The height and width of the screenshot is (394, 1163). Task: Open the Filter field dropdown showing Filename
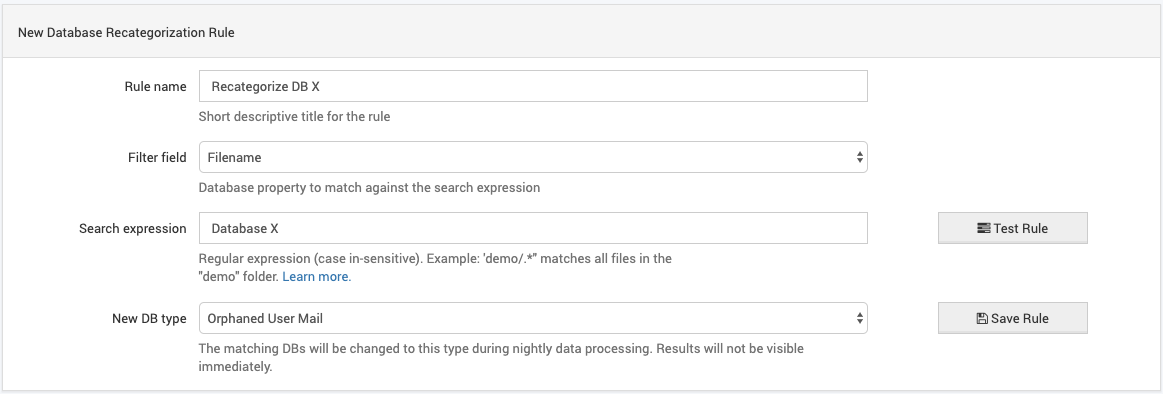click(533, 157)
